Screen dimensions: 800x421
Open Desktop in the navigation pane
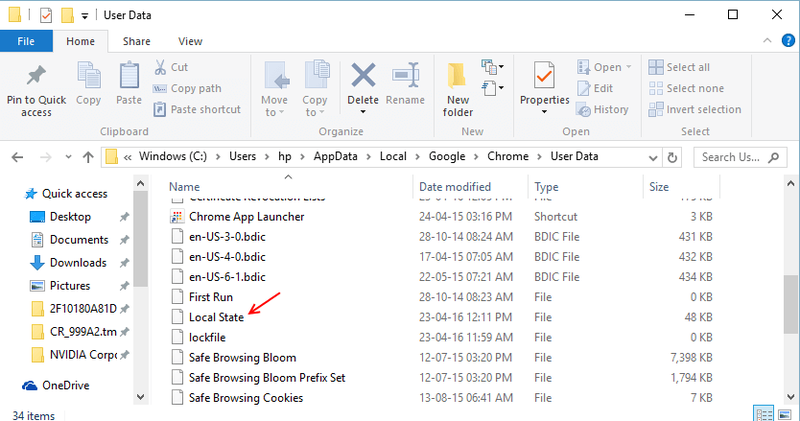(x=70, y=216)
